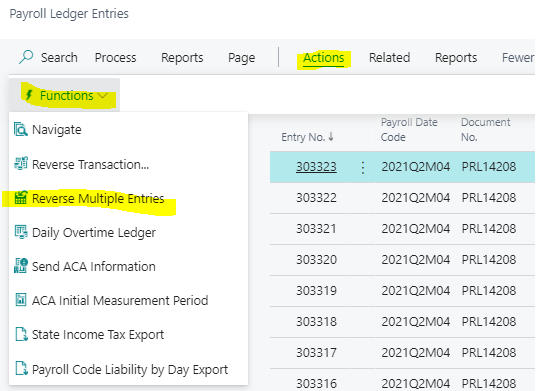
Task: Select the Related tab
Action: [x=390, y=58]
